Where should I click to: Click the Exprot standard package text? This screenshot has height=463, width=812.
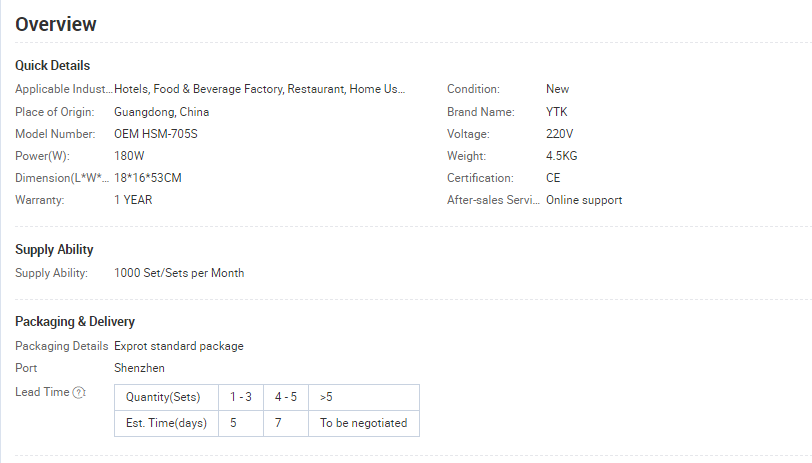[179, 346]
